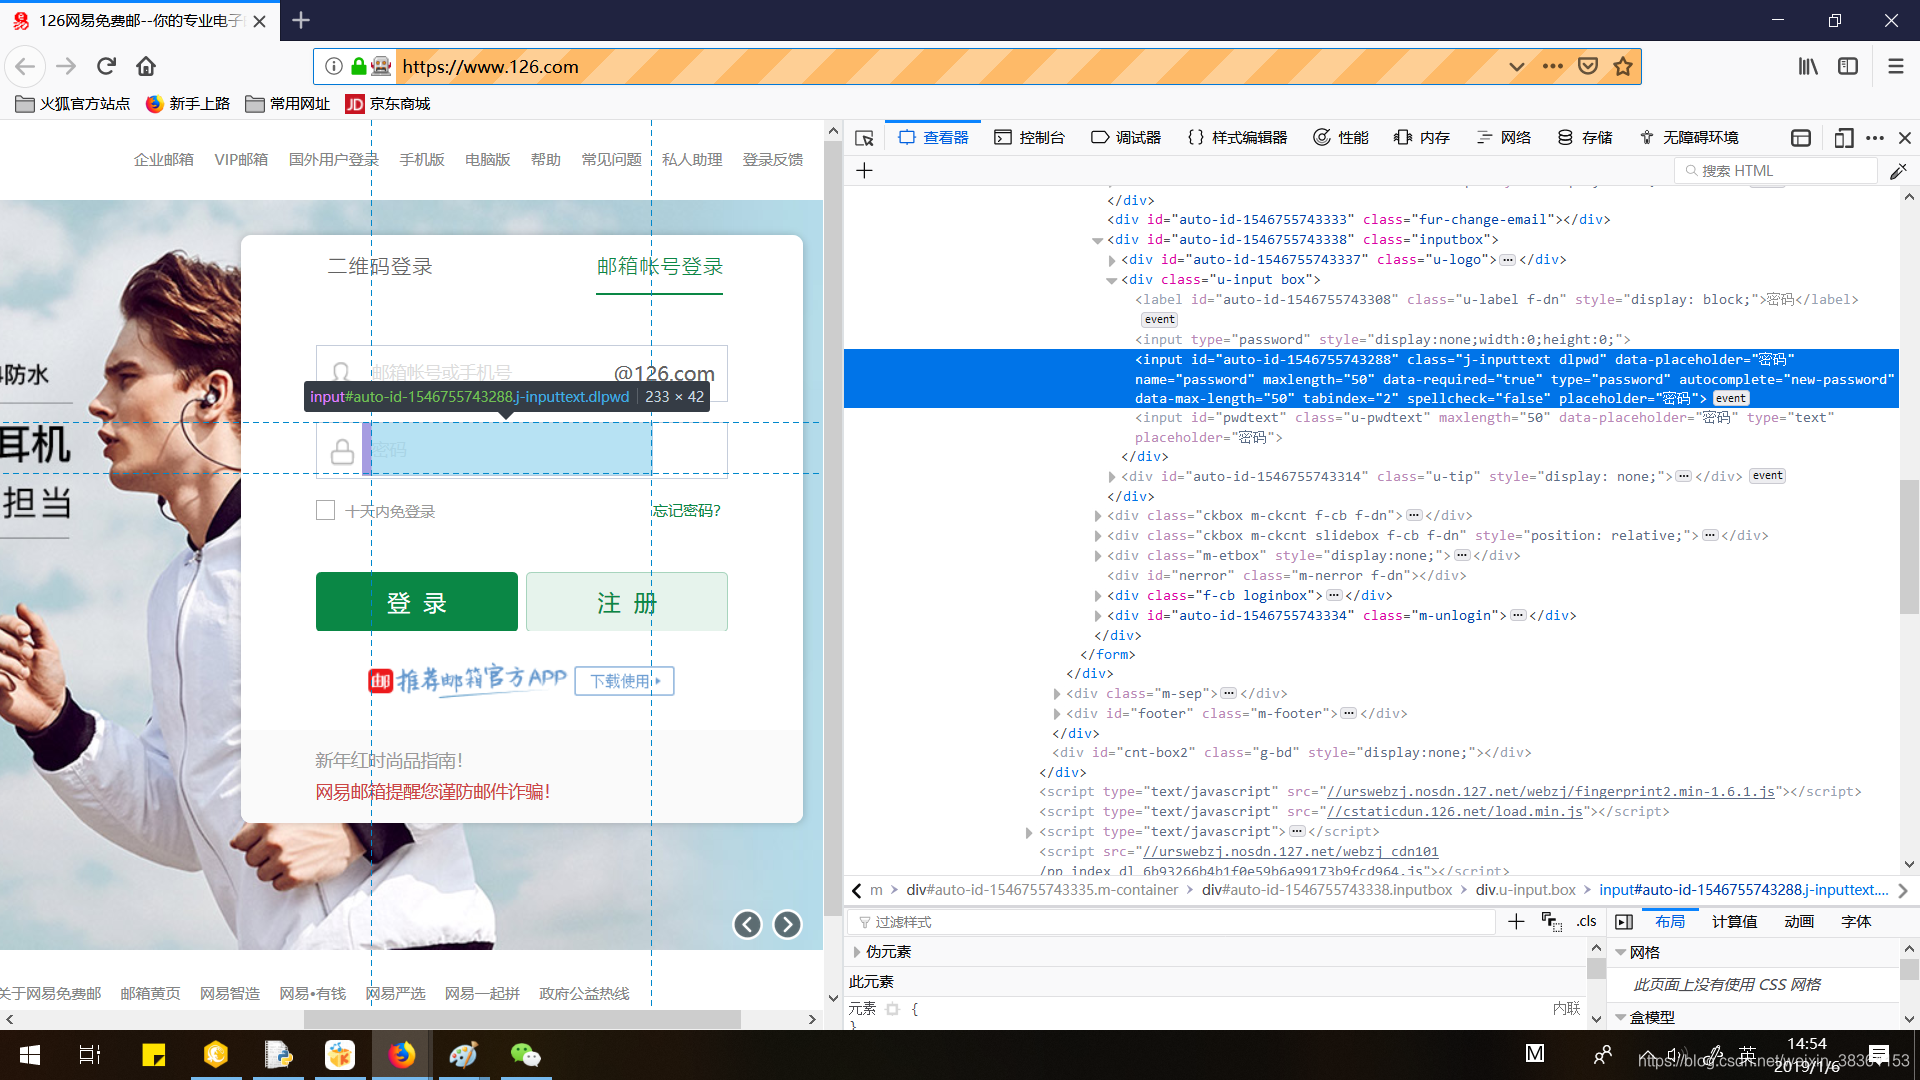1920x1080 pixels.
Task: Tick the 十天内免登录 checkbox
Action: [x=325, y=510]
